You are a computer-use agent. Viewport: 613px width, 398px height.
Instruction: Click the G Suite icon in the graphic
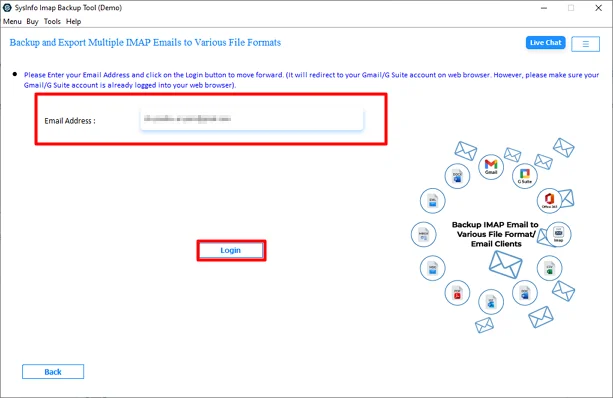[x=525, y=176]
